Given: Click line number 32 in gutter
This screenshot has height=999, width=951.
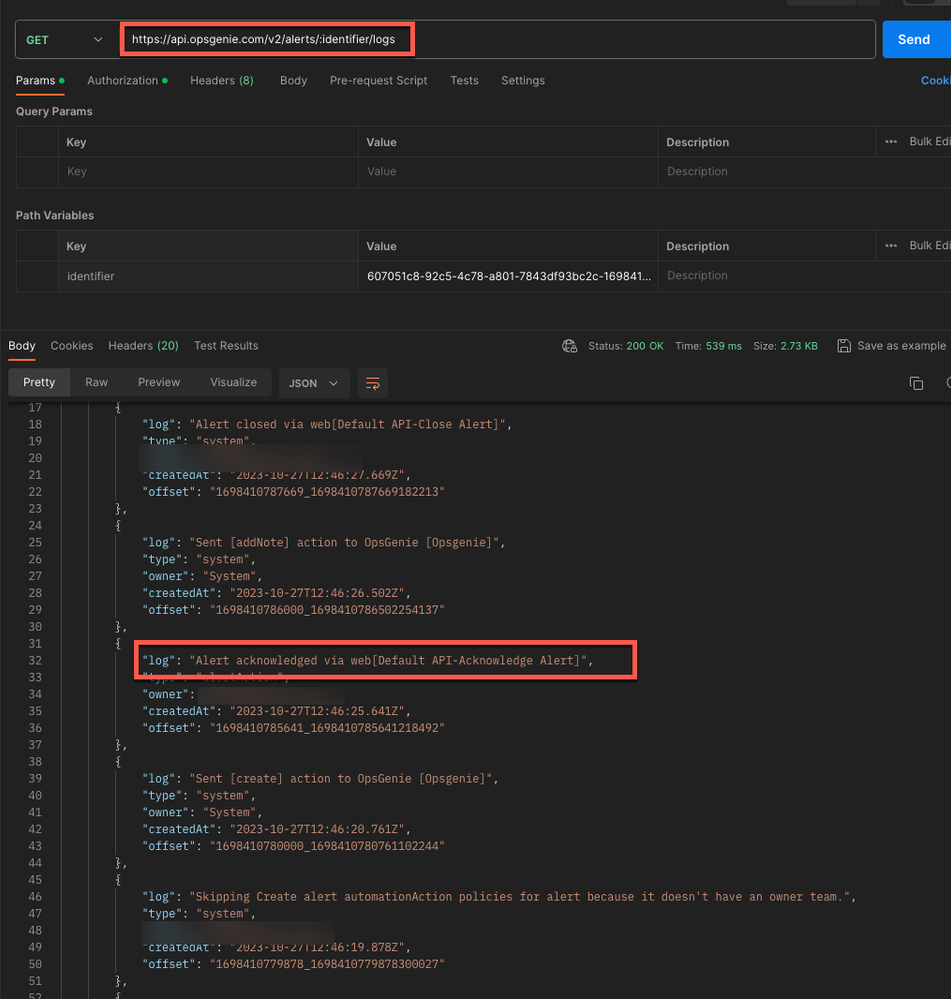Looking at the screenshot, I should (35, 661).
